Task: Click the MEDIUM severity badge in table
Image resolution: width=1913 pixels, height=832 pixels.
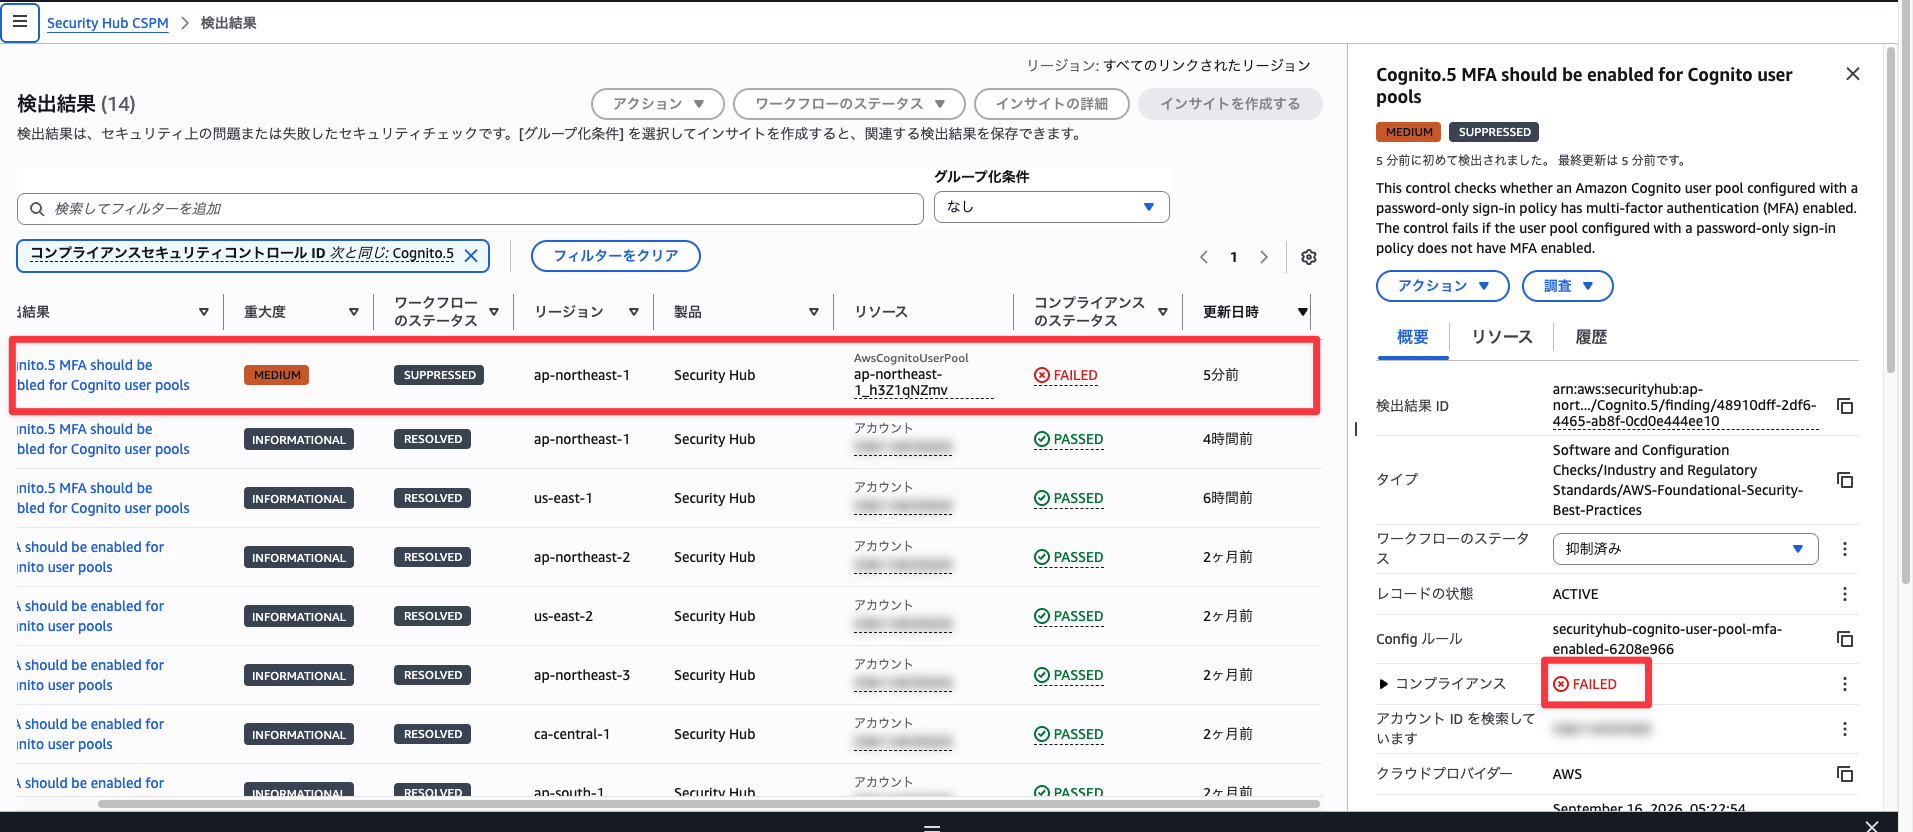Action: 276,375
